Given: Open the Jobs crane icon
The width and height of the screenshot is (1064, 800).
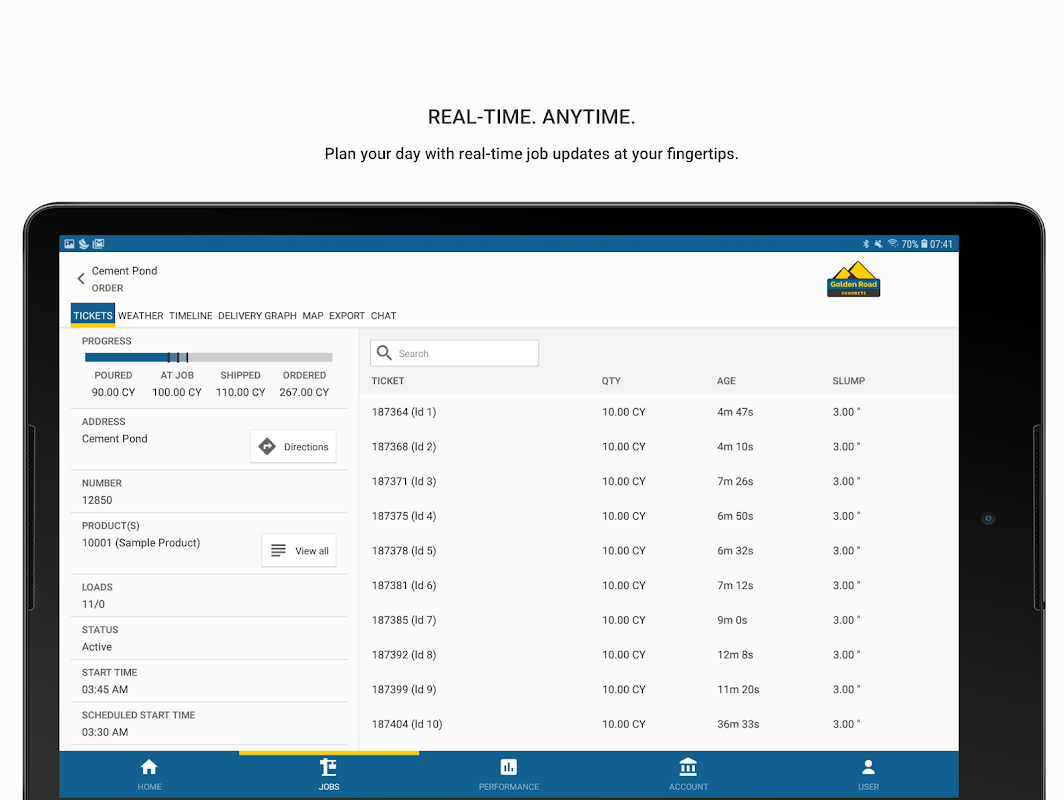Looking at the screenshot, I should pos(328,767).
